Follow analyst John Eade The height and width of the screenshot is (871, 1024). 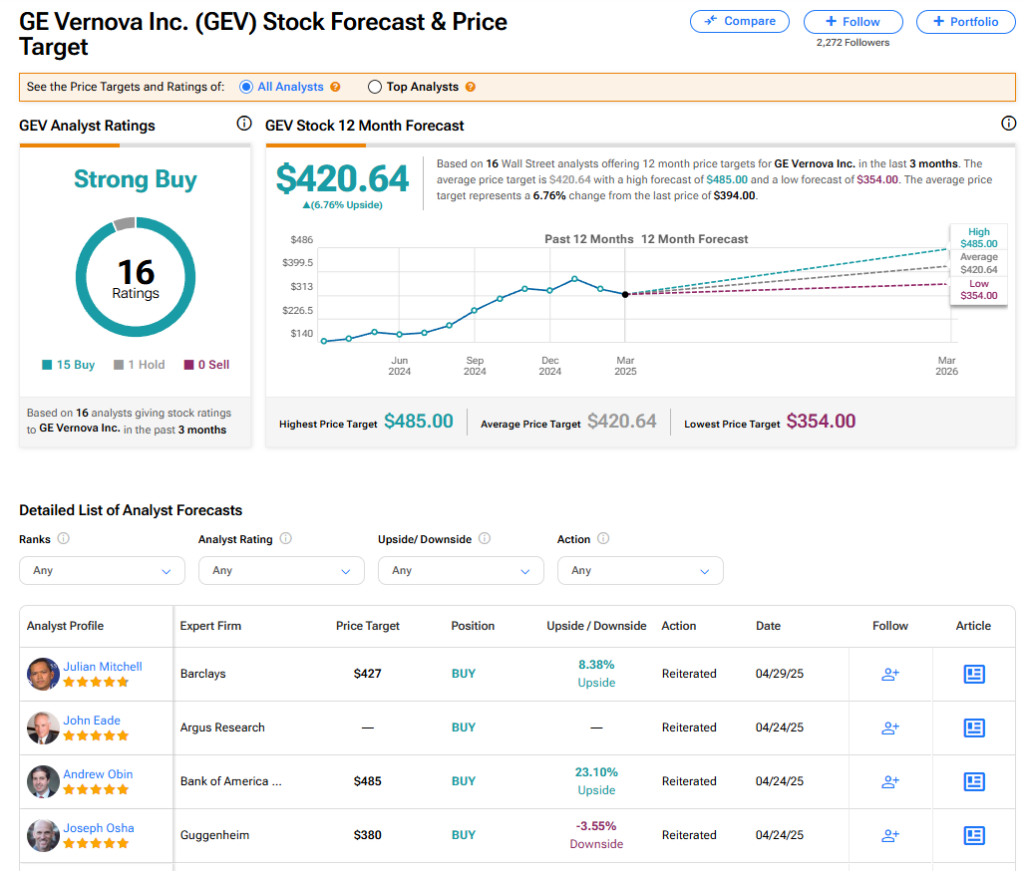tap(890, 727)
